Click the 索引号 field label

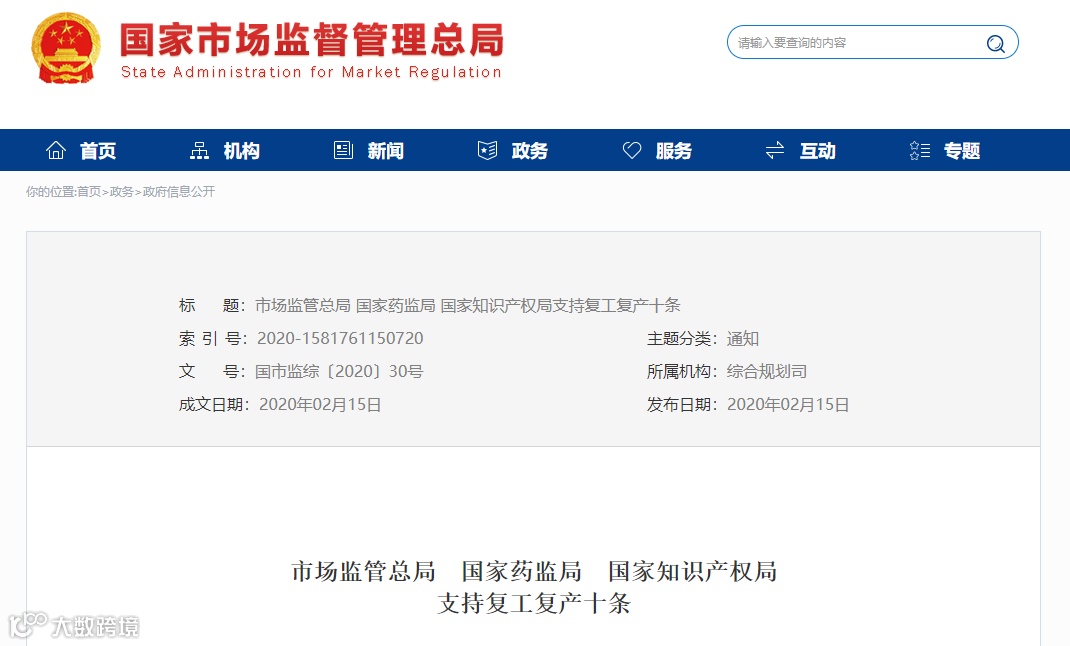(x=212, y=338)
